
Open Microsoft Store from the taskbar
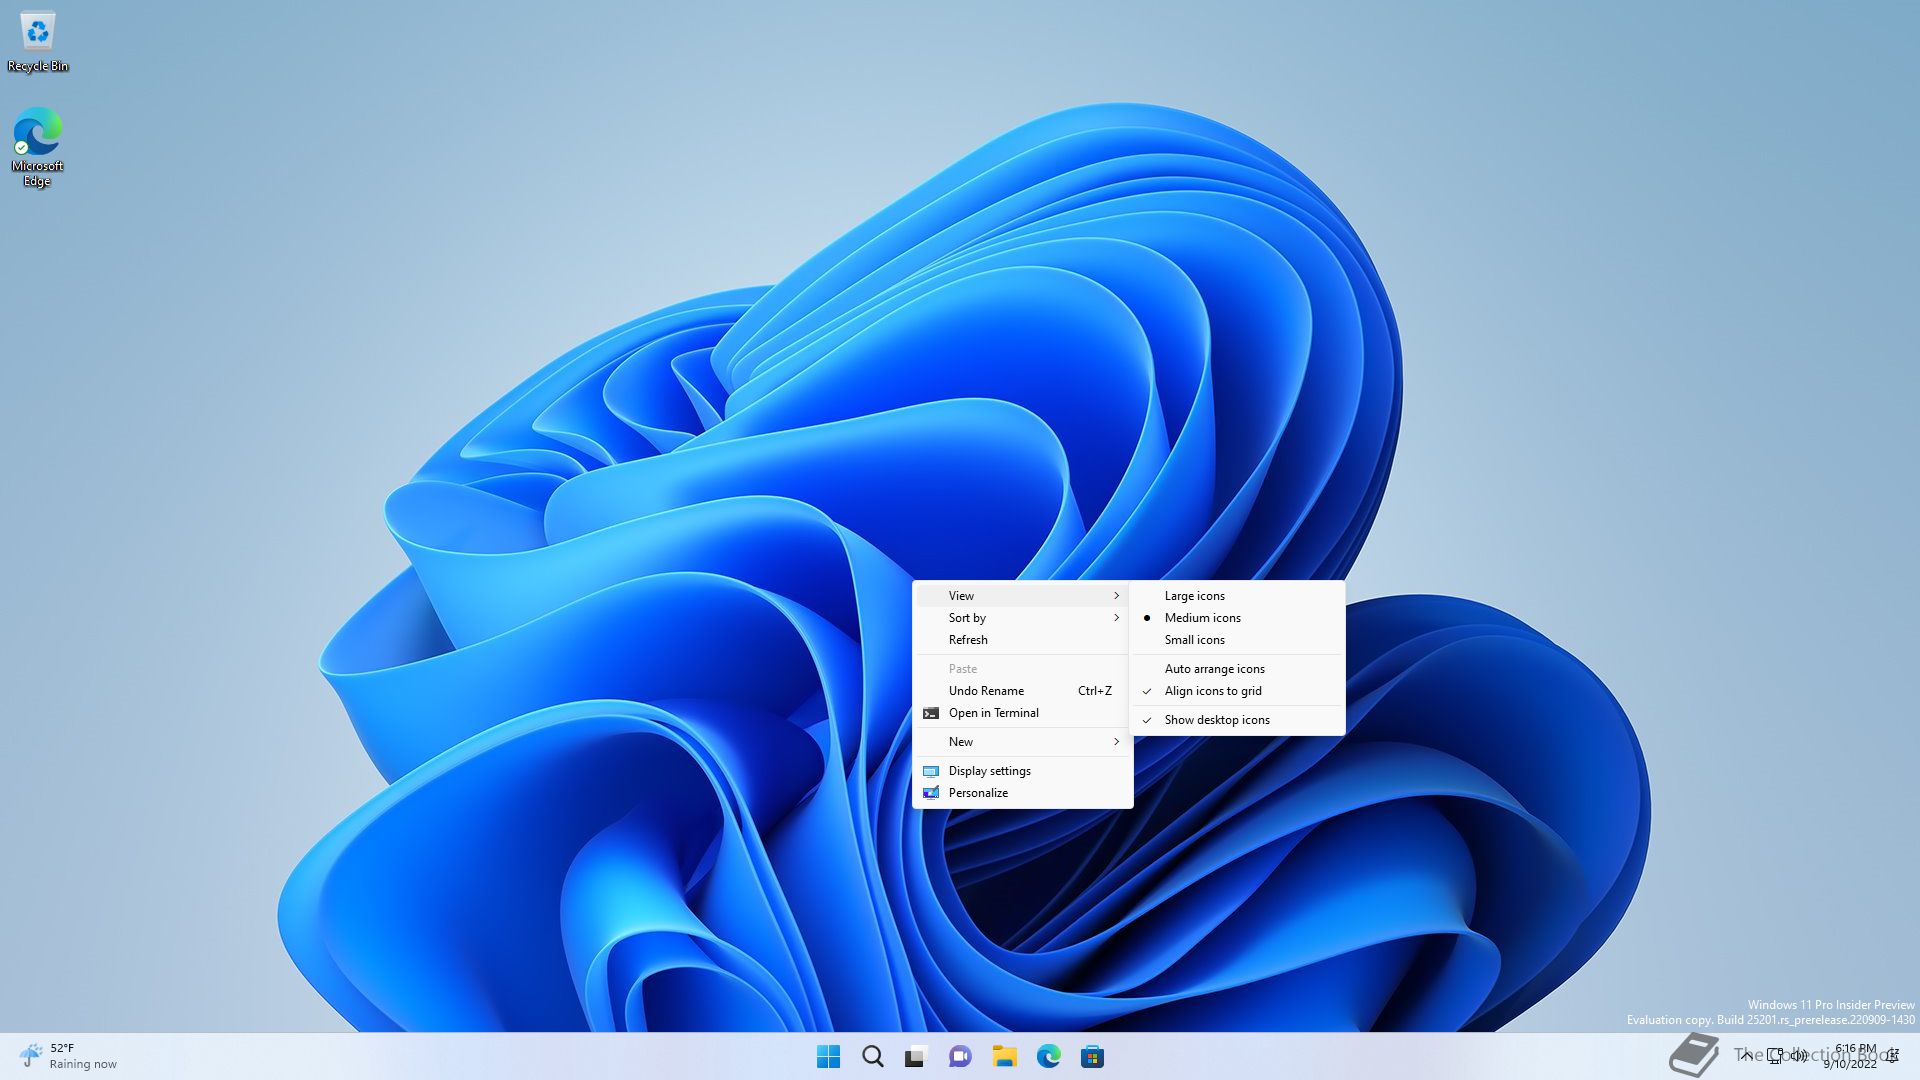click(1092, 1056)
